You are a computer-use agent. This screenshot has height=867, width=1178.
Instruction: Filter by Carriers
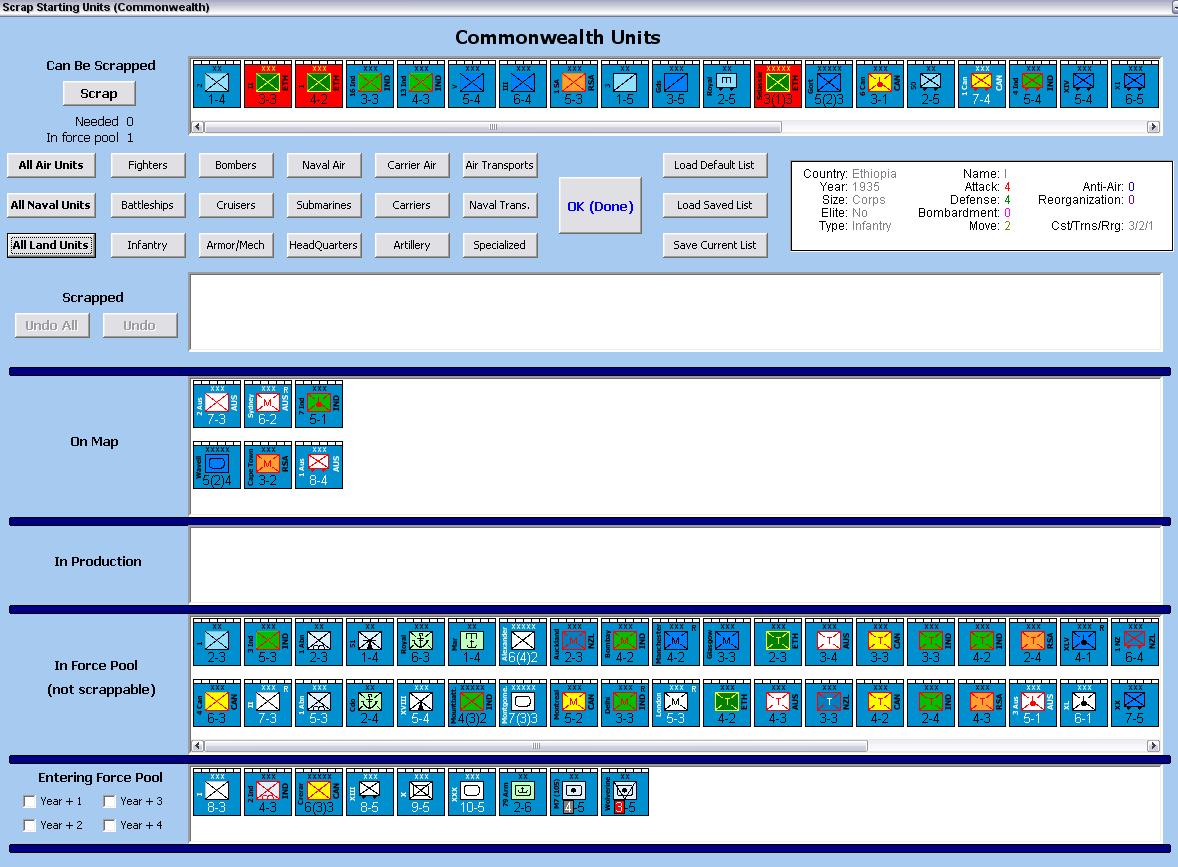click(412, 205)
